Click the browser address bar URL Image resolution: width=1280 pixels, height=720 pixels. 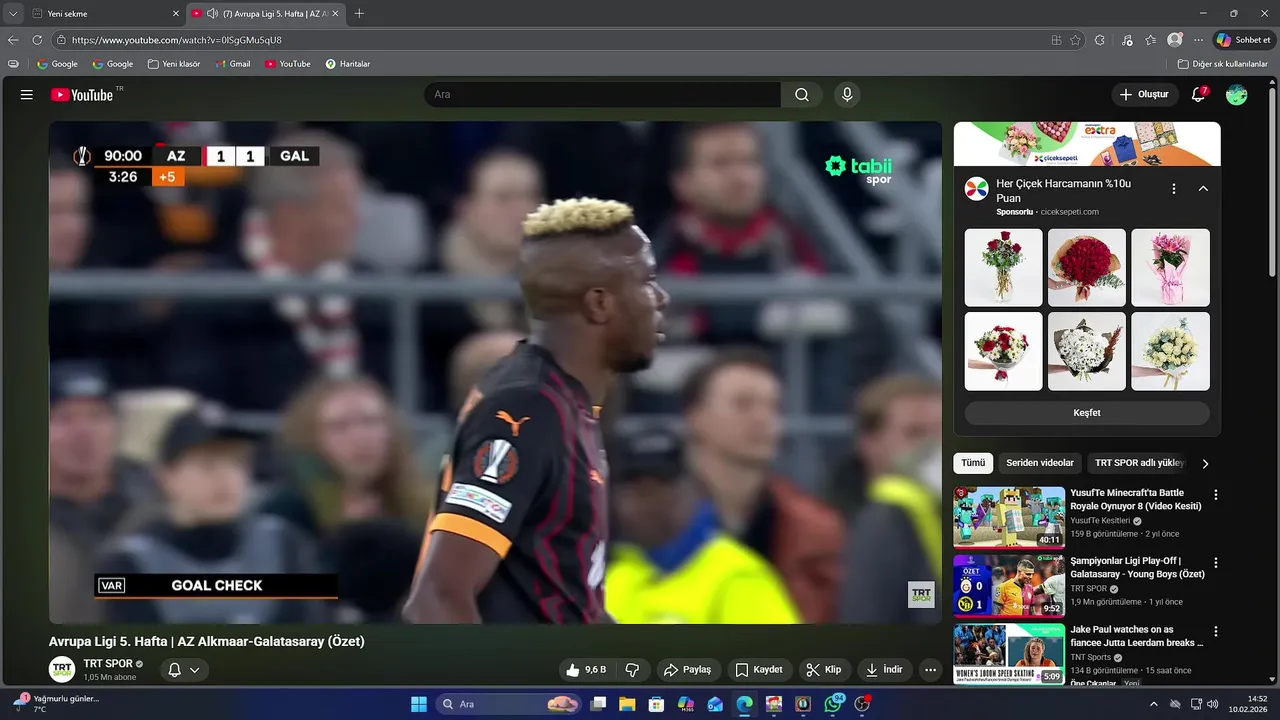(177, 40)
